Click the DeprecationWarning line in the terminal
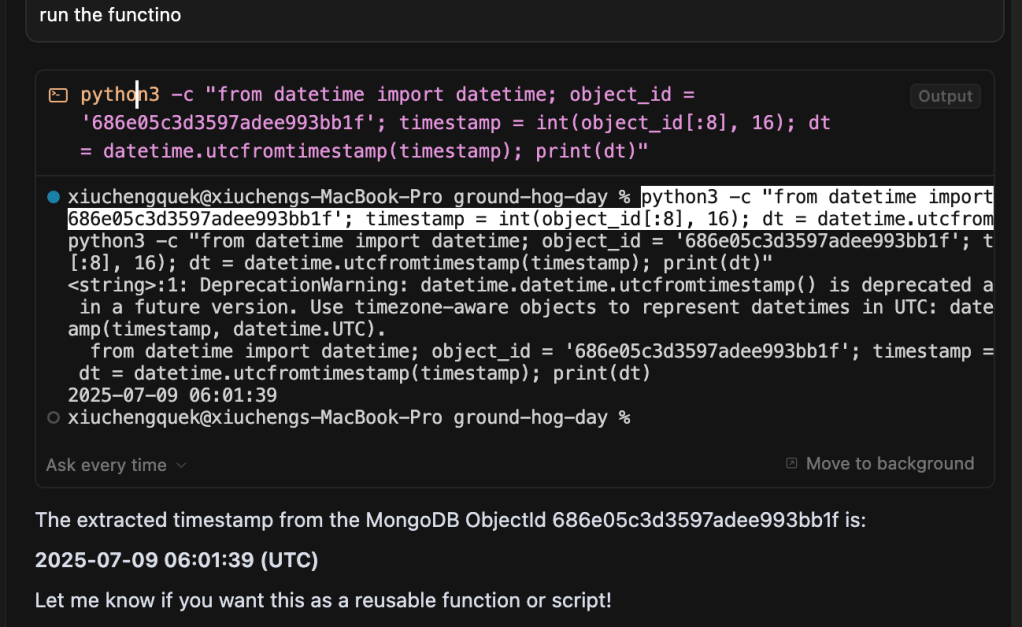The width and height of the screenshot is (1022, 627). point(530,286)
